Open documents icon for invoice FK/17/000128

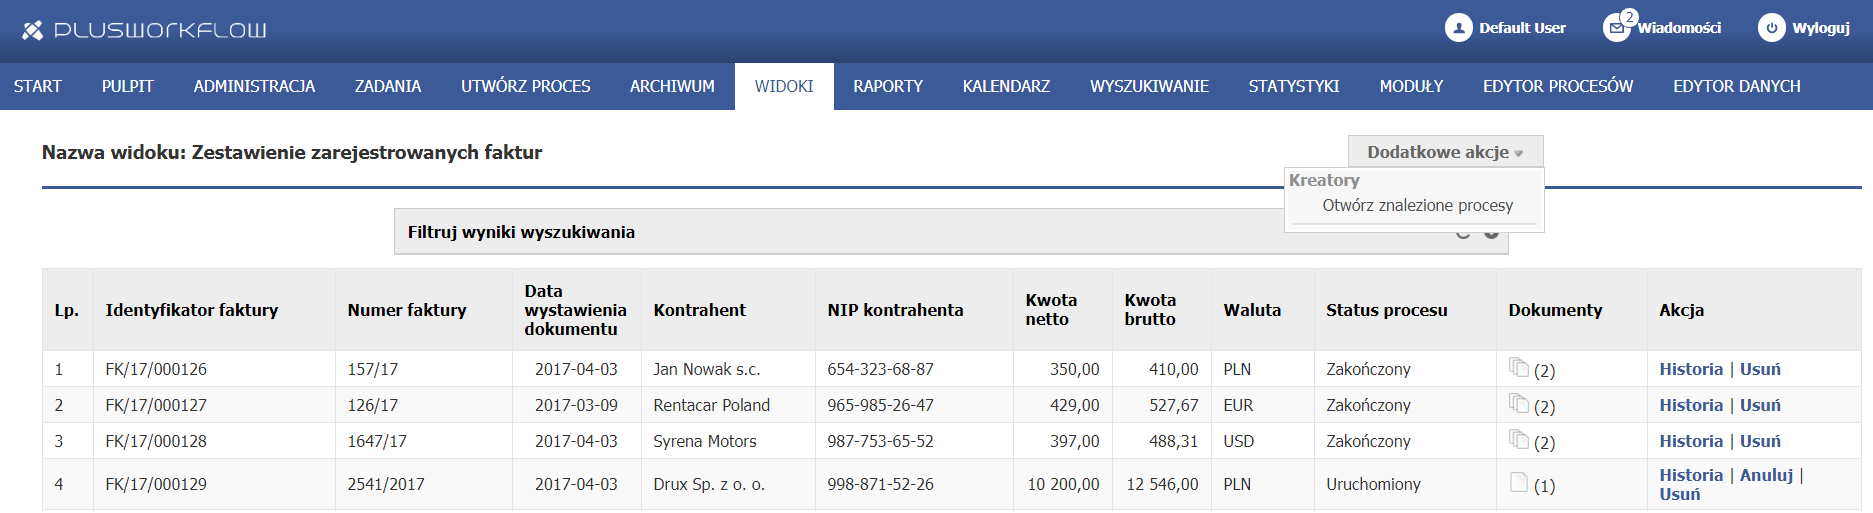click(1519, 440)
